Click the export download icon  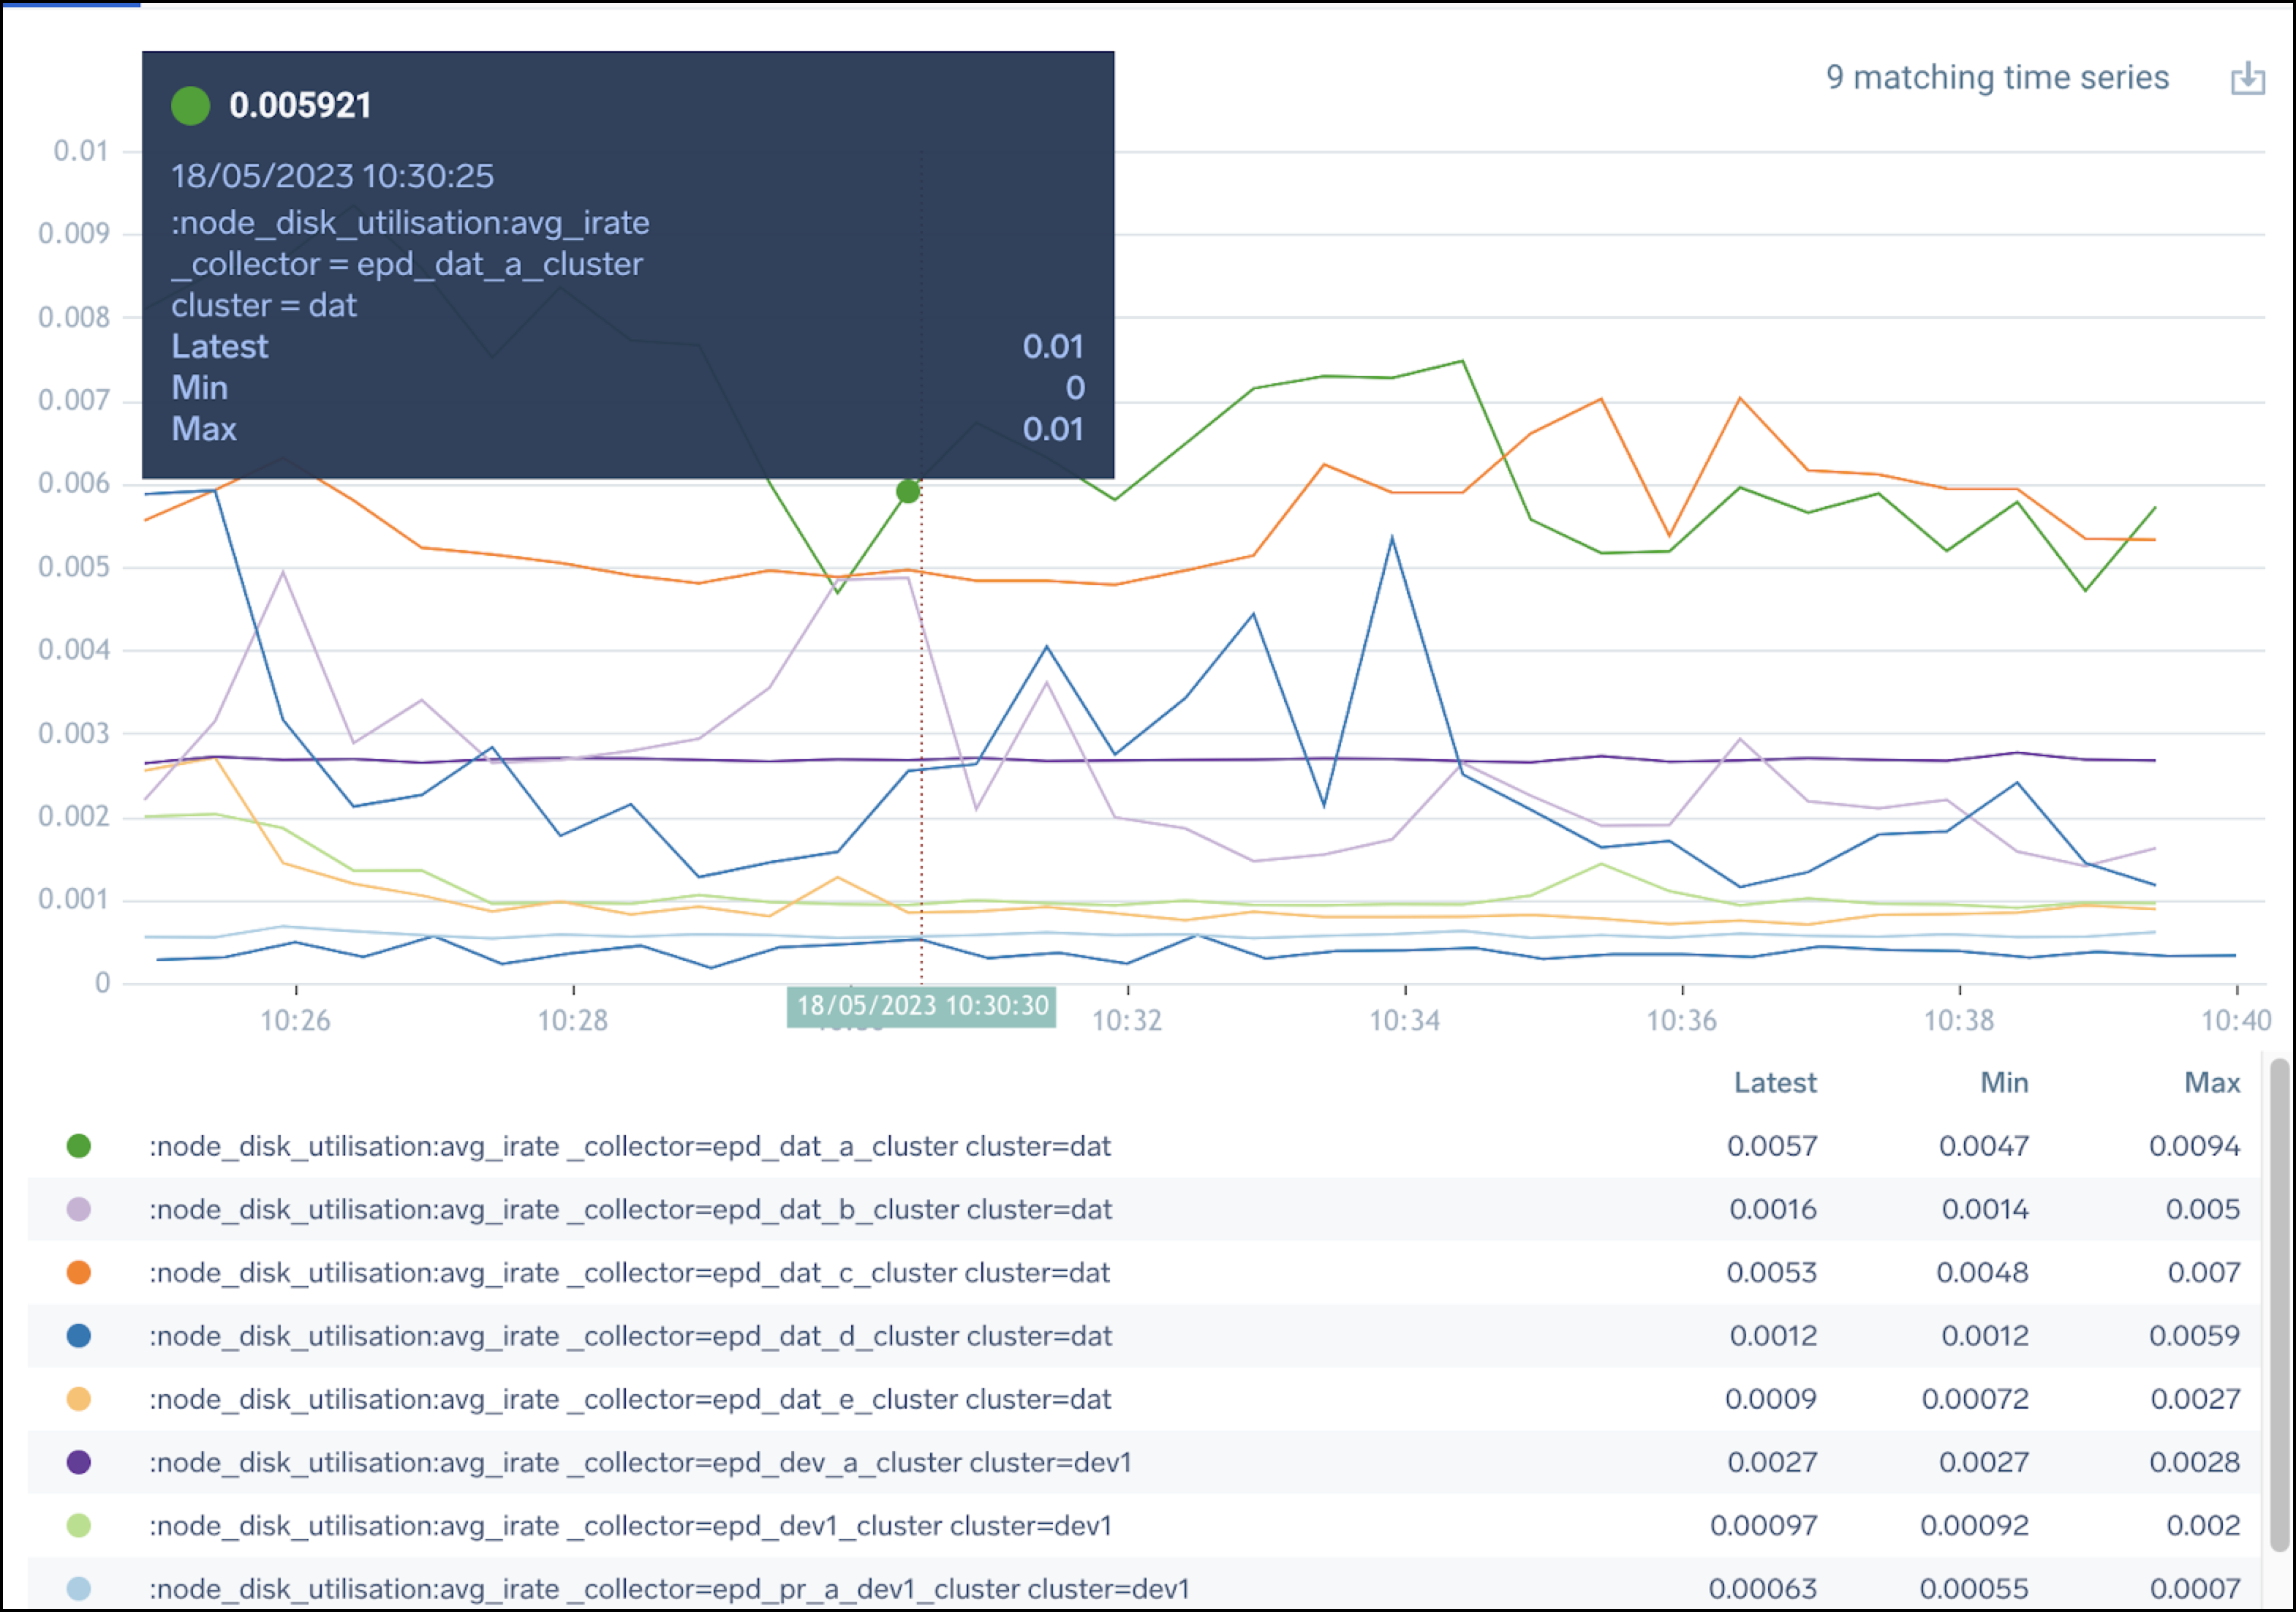point(2247,78)
